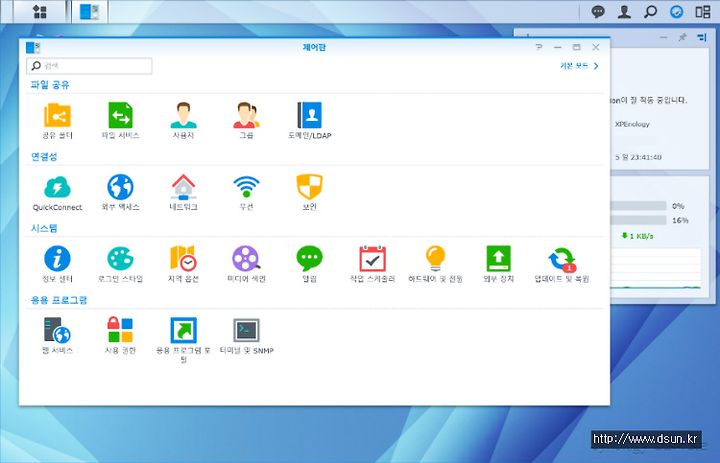Open the 네트워크 house icon
720x463 pixels.
[183, 187]
